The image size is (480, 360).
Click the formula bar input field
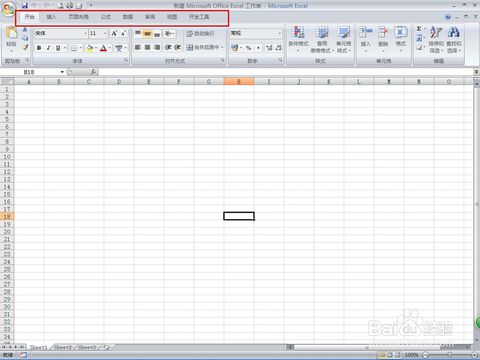286,72
